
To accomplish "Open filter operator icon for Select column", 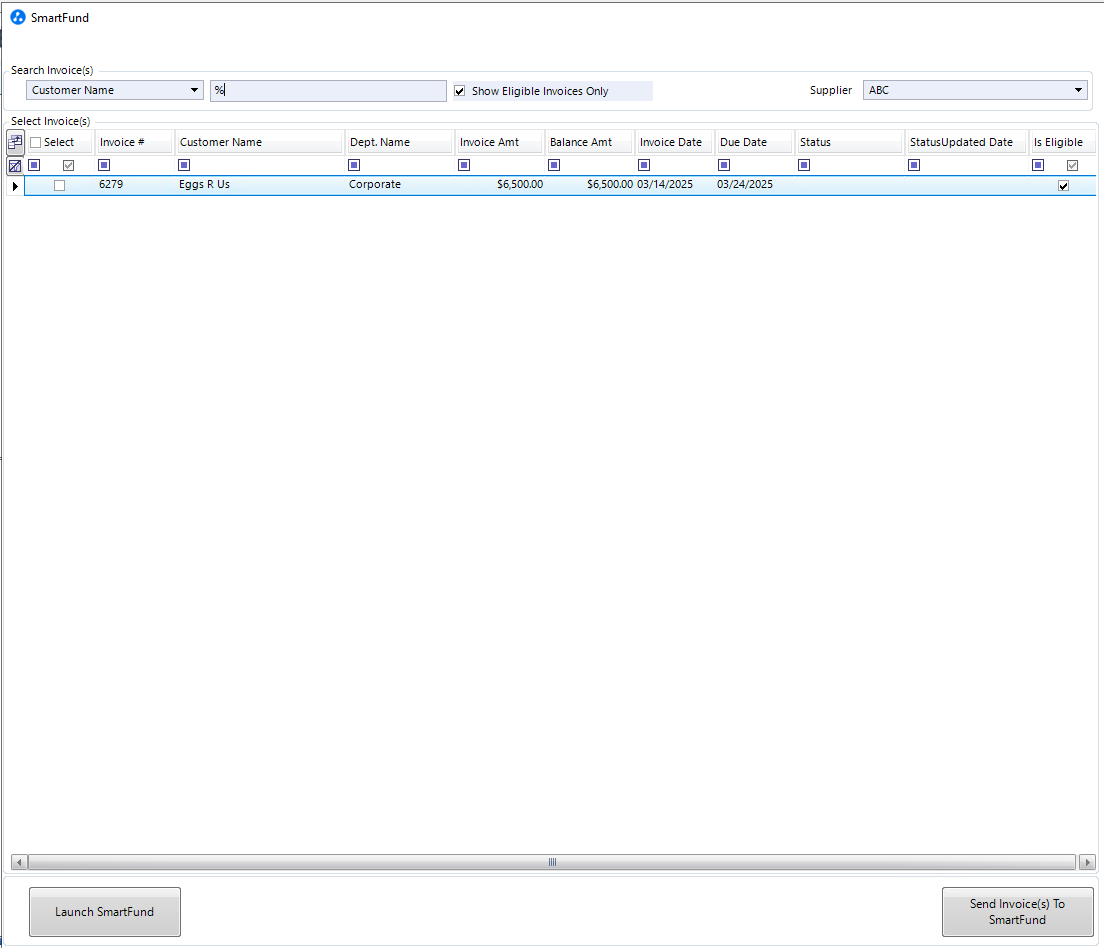I will [34, 165].
